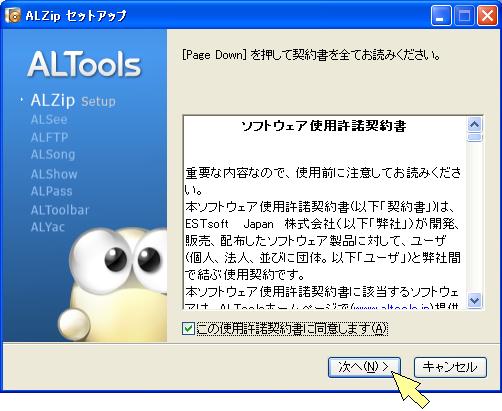This screenshot has height=411, width=502.
Task: Minimize the ALZip setup window
Action: point(441,15)
